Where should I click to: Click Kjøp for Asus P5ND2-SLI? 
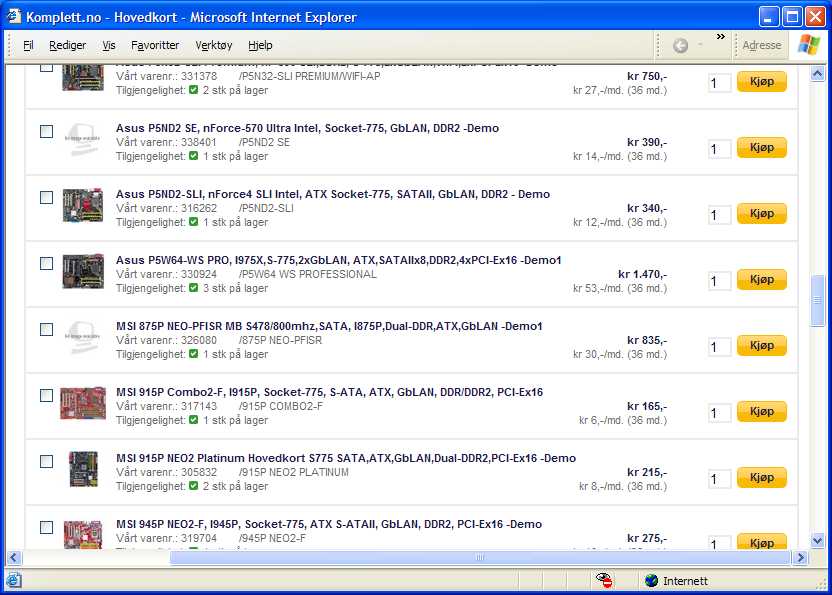[x=761, y=213]
